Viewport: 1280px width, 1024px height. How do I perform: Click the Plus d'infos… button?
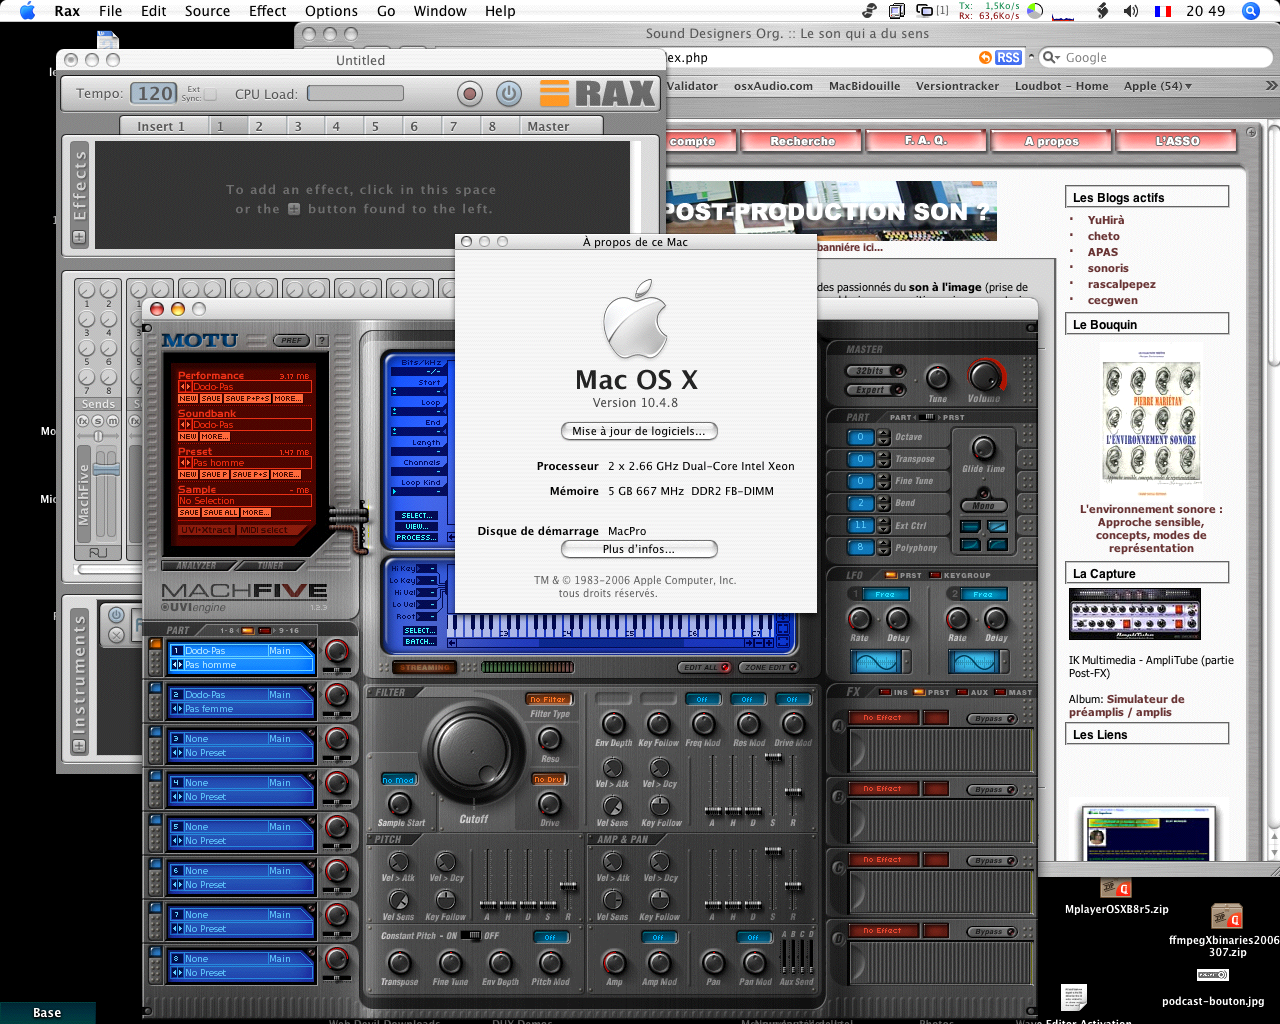[639, 549]
